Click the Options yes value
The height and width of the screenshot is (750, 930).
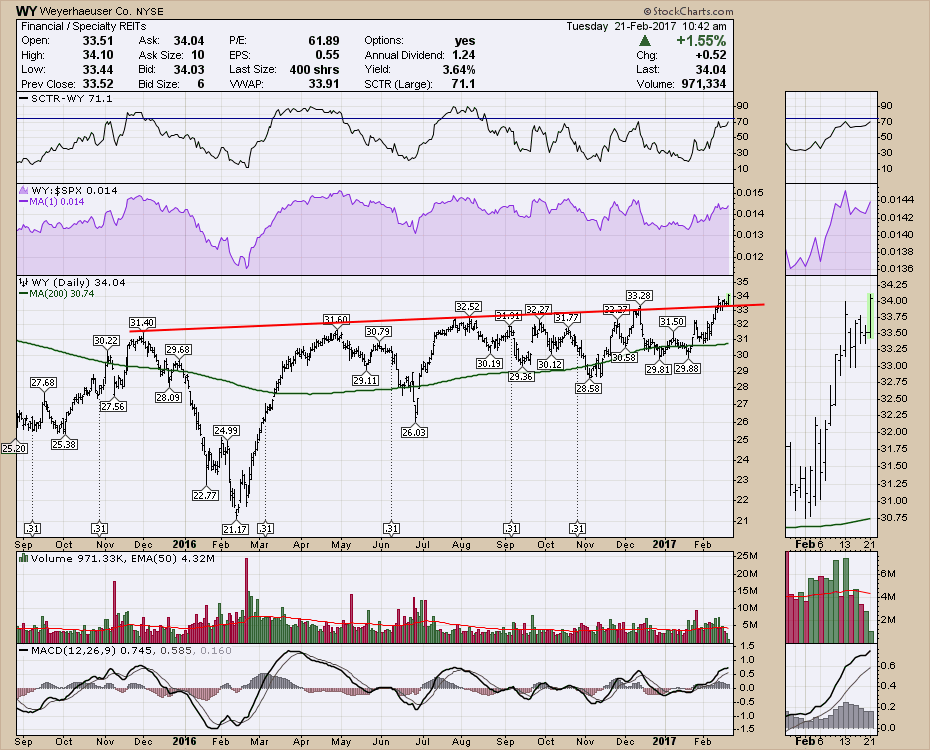(464, 40)
